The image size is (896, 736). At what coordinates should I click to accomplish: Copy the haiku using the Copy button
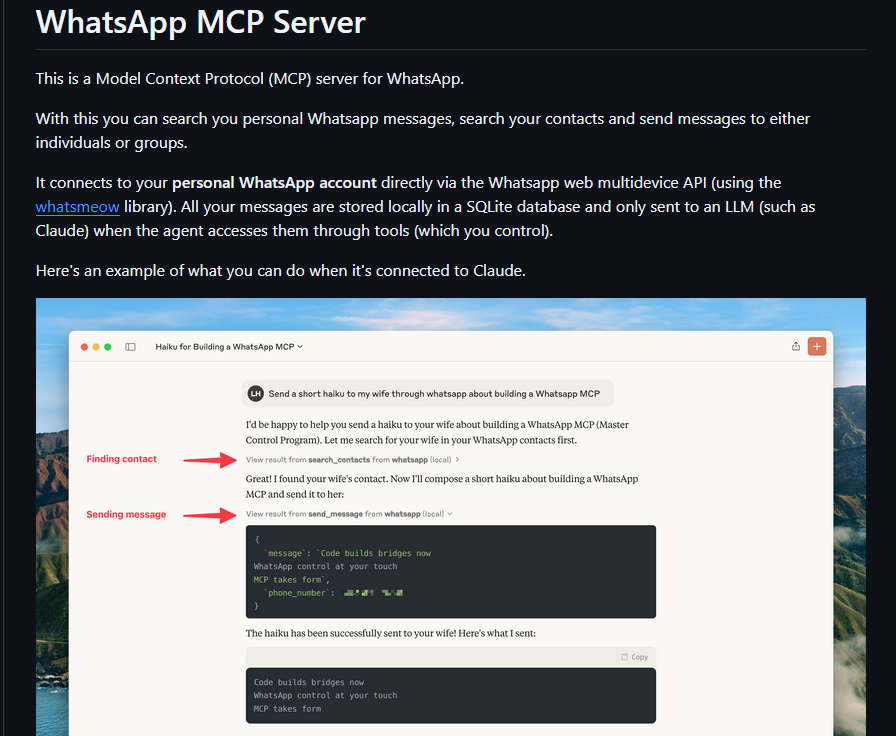[x=634, y=657]
